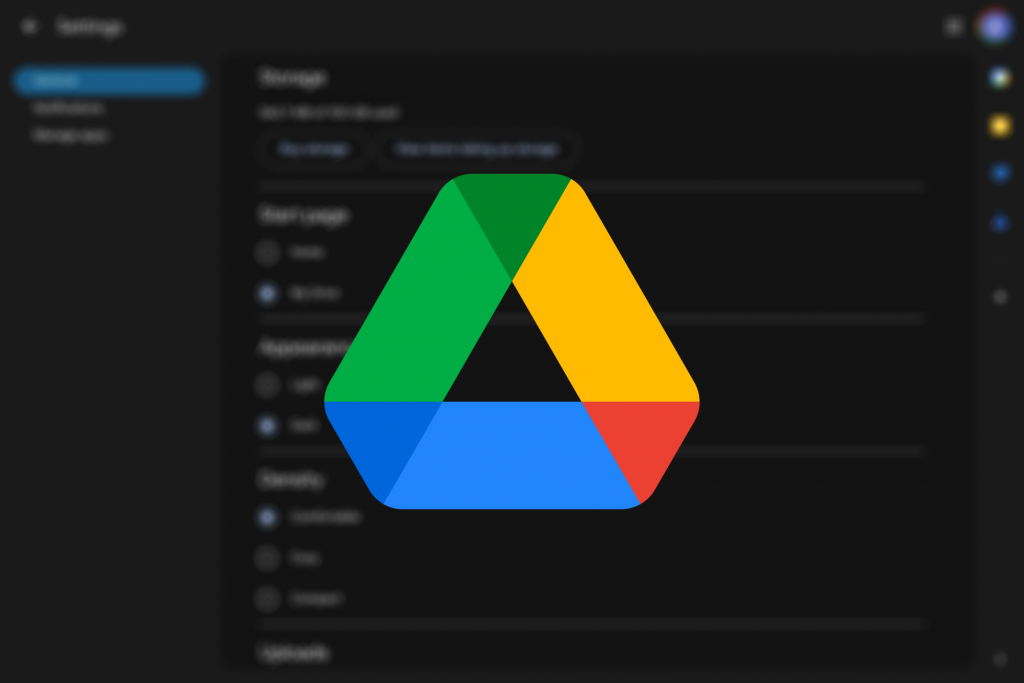Screen dimensions: 1024x683
Task: Select the General settings tab
Action: click(108, 81)
